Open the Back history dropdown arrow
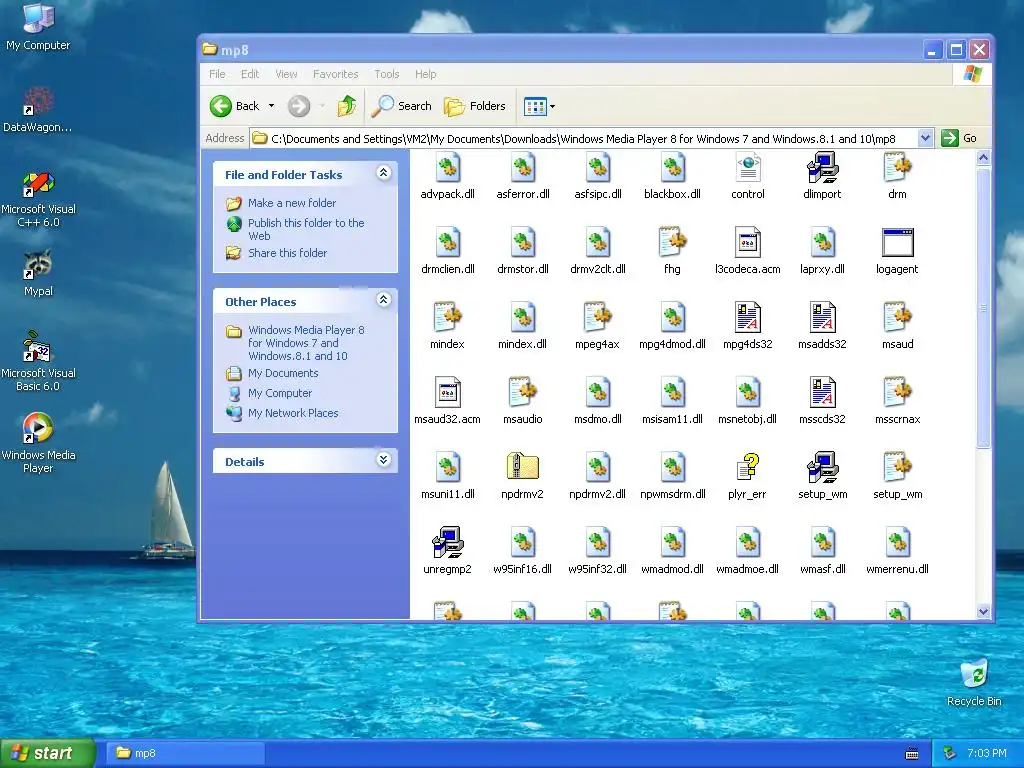1024x768 pixels. pos(271,106)
